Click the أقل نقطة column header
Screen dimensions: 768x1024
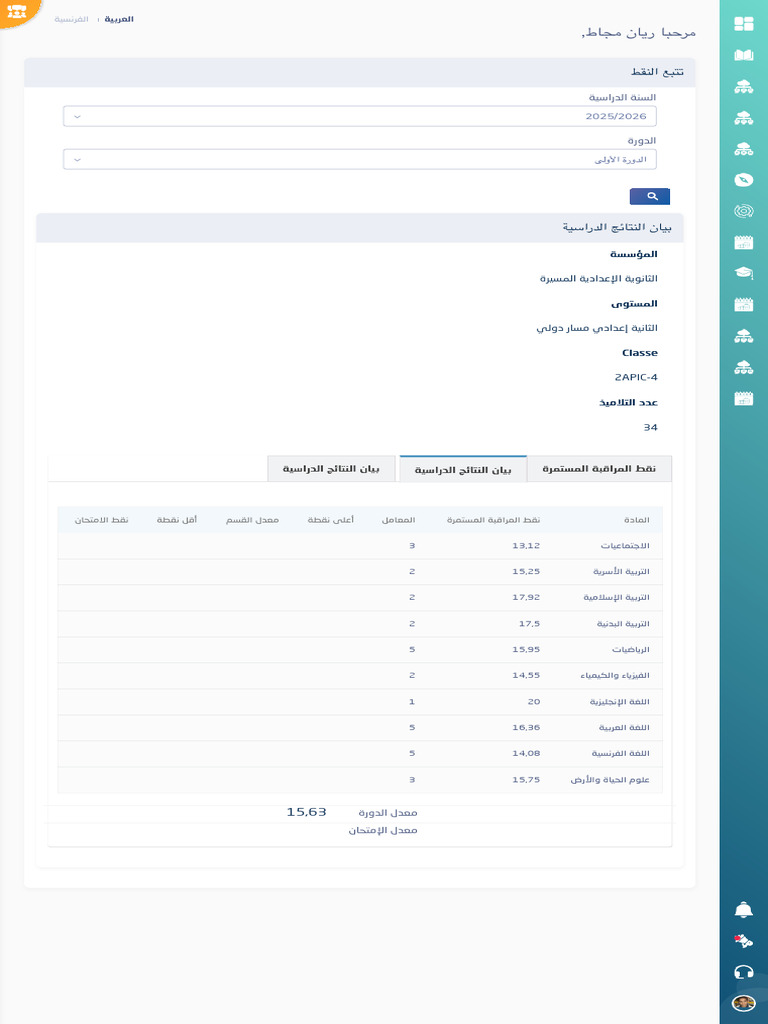[x=176, y=520]
